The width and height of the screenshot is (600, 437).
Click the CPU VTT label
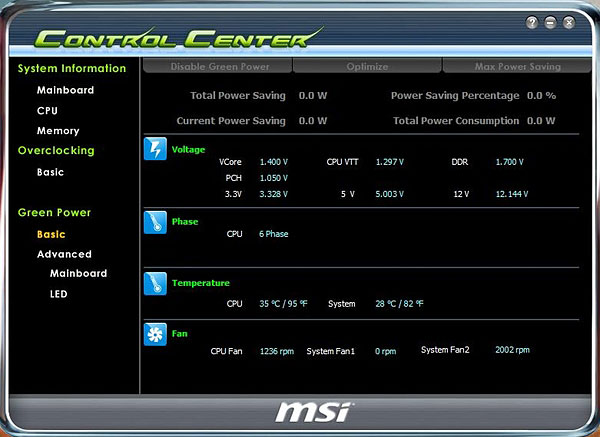click(x=342, y=162)
